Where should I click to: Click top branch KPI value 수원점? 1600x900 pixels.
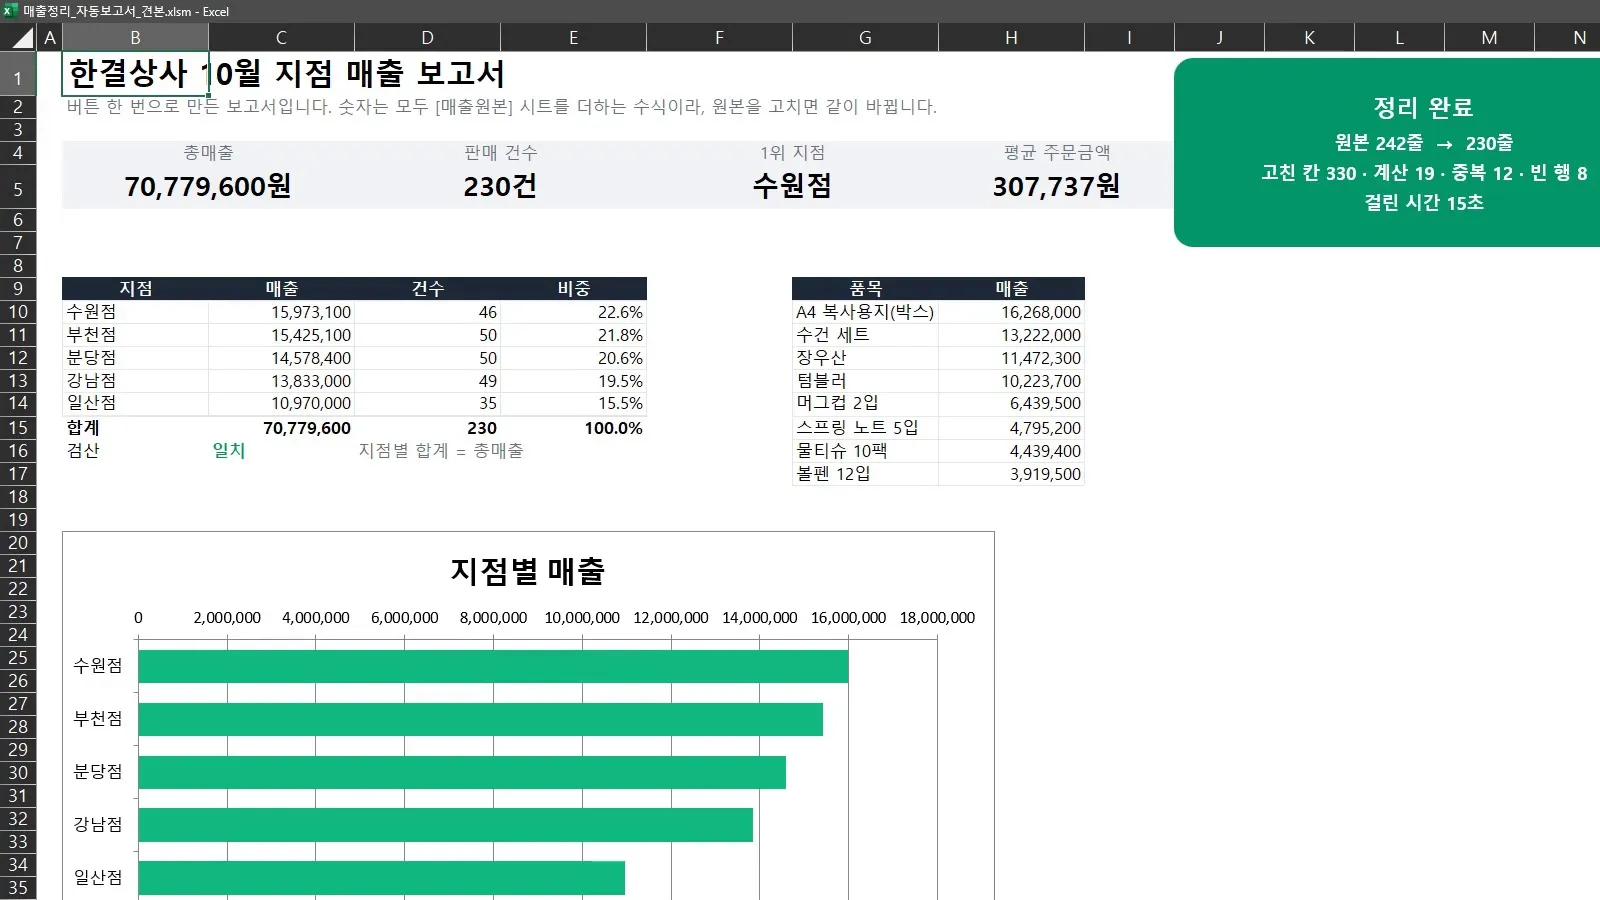click(792, 186)
